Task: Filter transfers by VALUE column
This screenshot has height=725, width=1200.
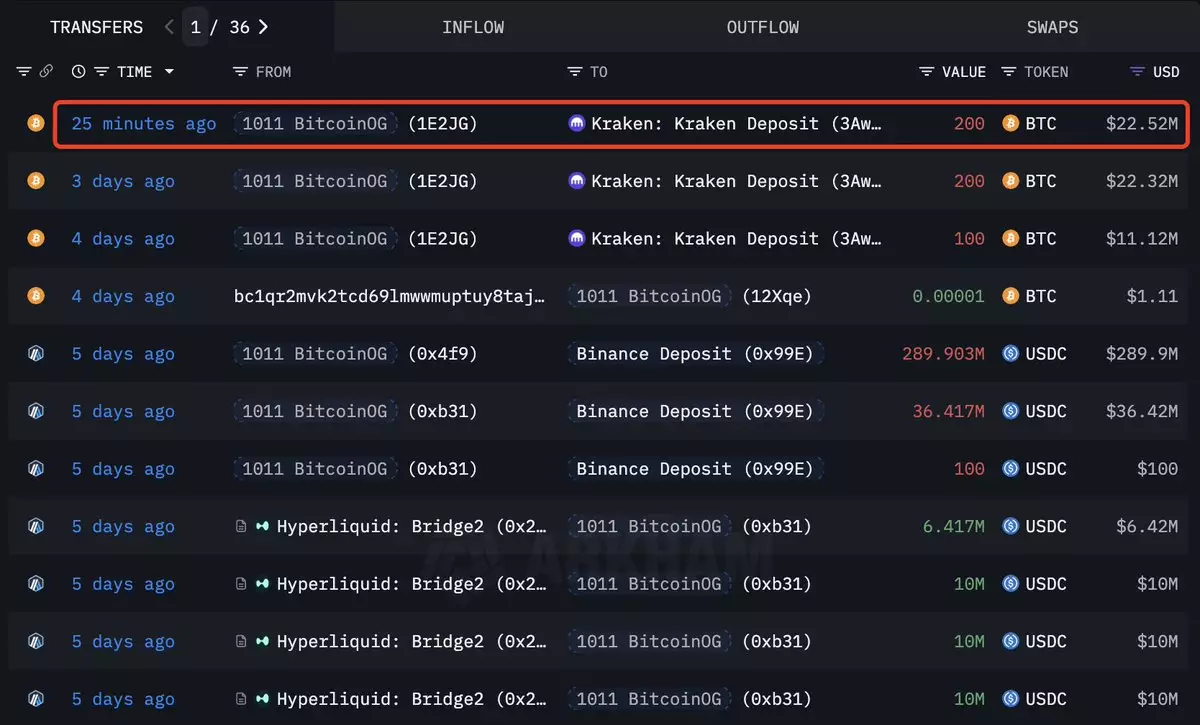Action: click(927, 72)
